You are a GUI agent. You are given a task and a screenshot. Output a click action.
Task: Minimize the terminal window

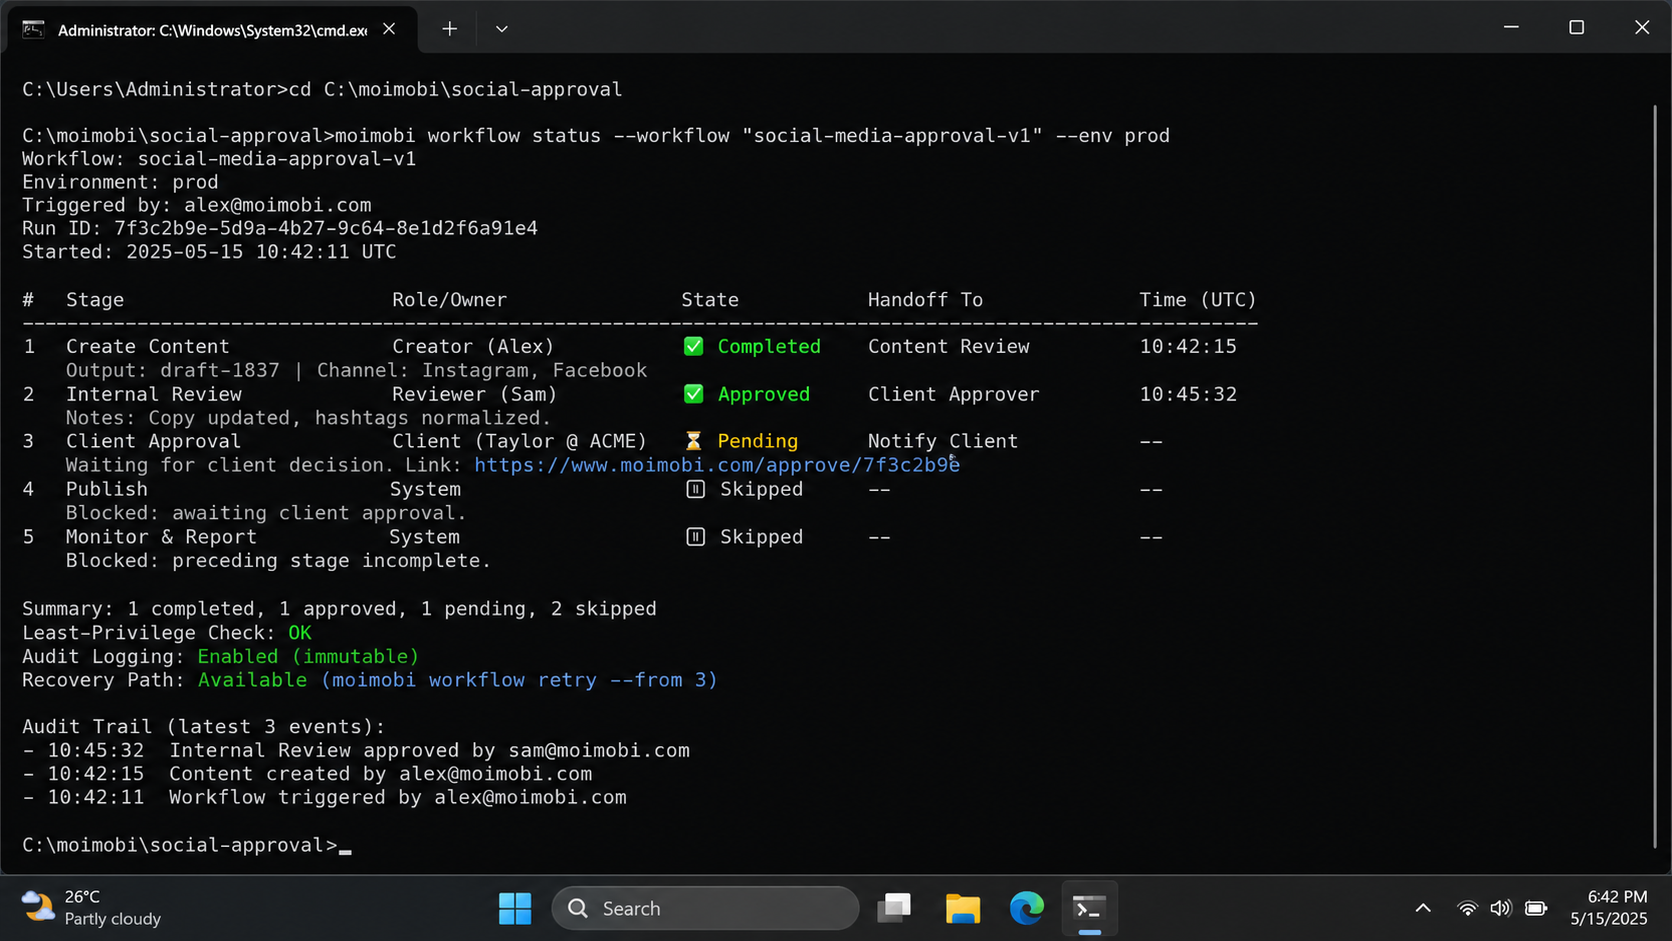[x=1511, y=27]
